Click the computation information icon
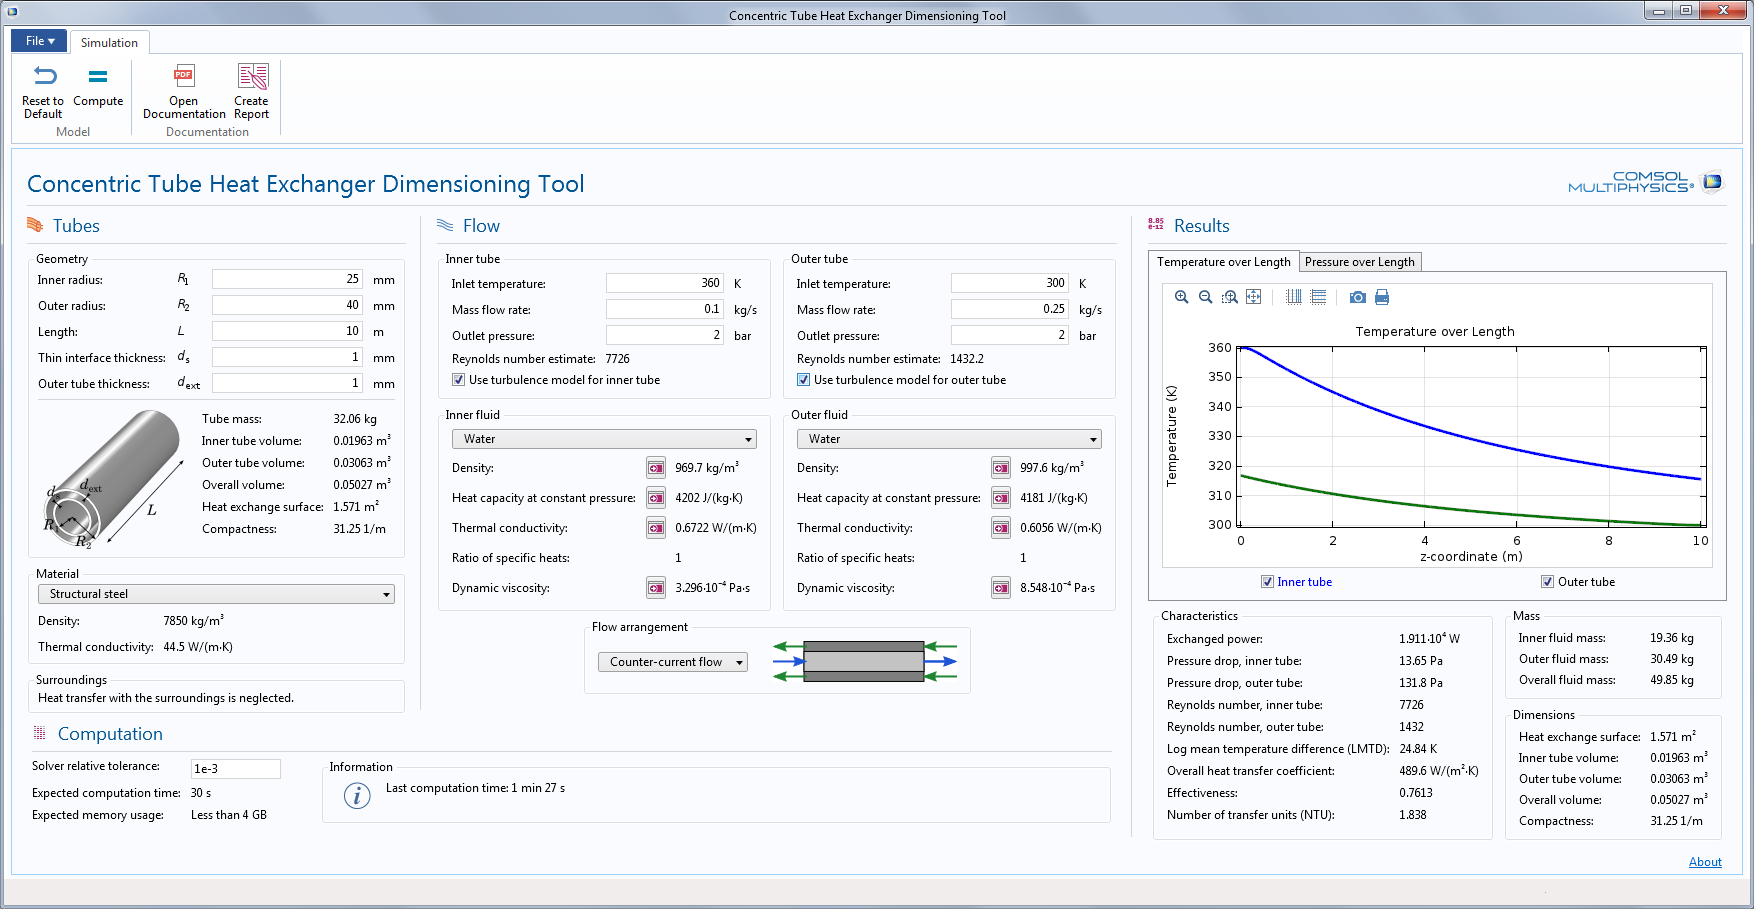The width and height of the screenshot is (1754, 909). pyautogui.click(x=357, y=796)
